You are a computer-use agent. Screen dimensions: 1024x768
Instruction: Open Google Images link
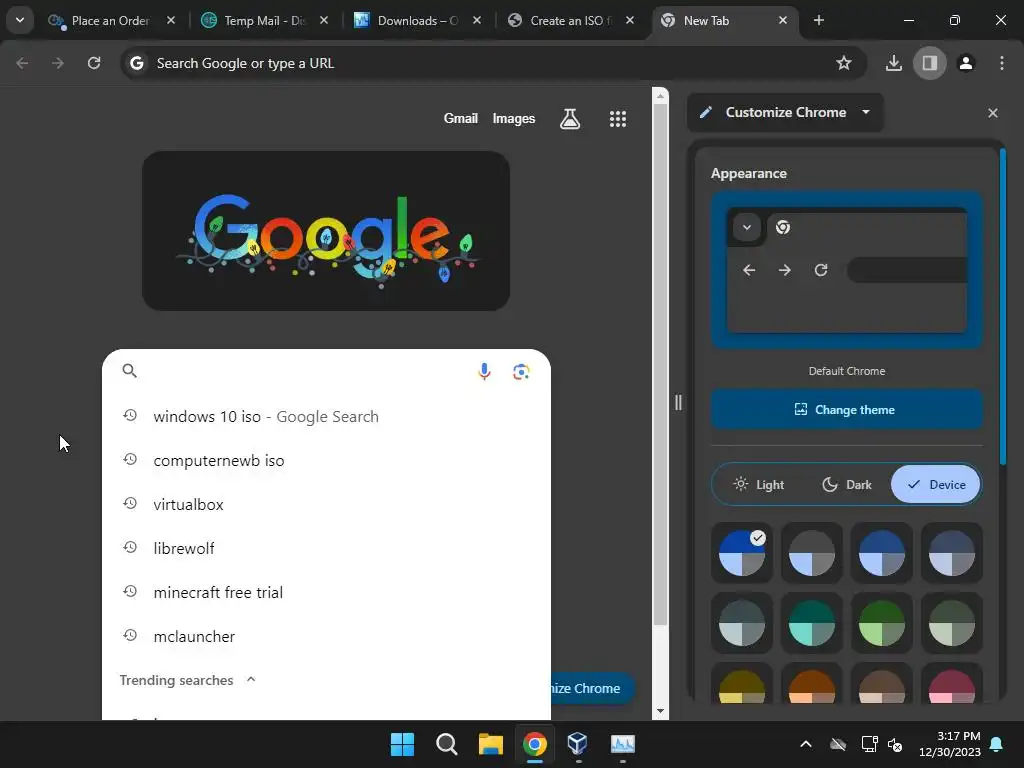pyautogui.click(x=513, y=119)
